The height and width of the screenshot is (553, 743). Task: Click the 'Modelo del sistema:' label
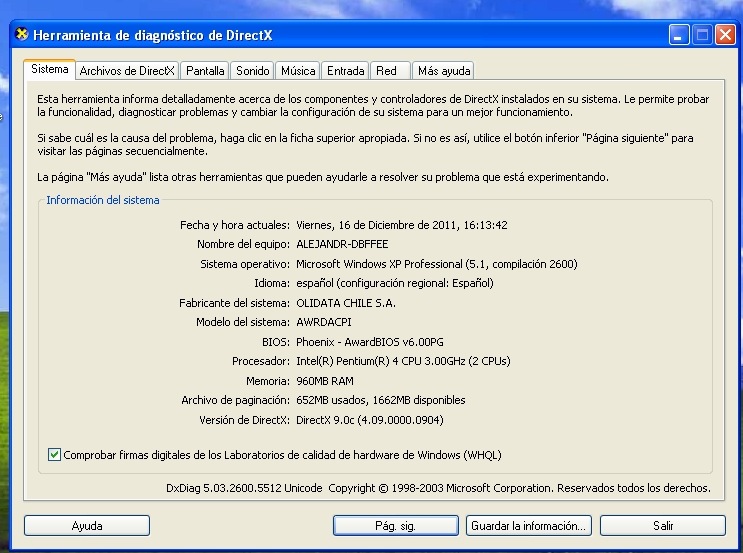(243, 322)
